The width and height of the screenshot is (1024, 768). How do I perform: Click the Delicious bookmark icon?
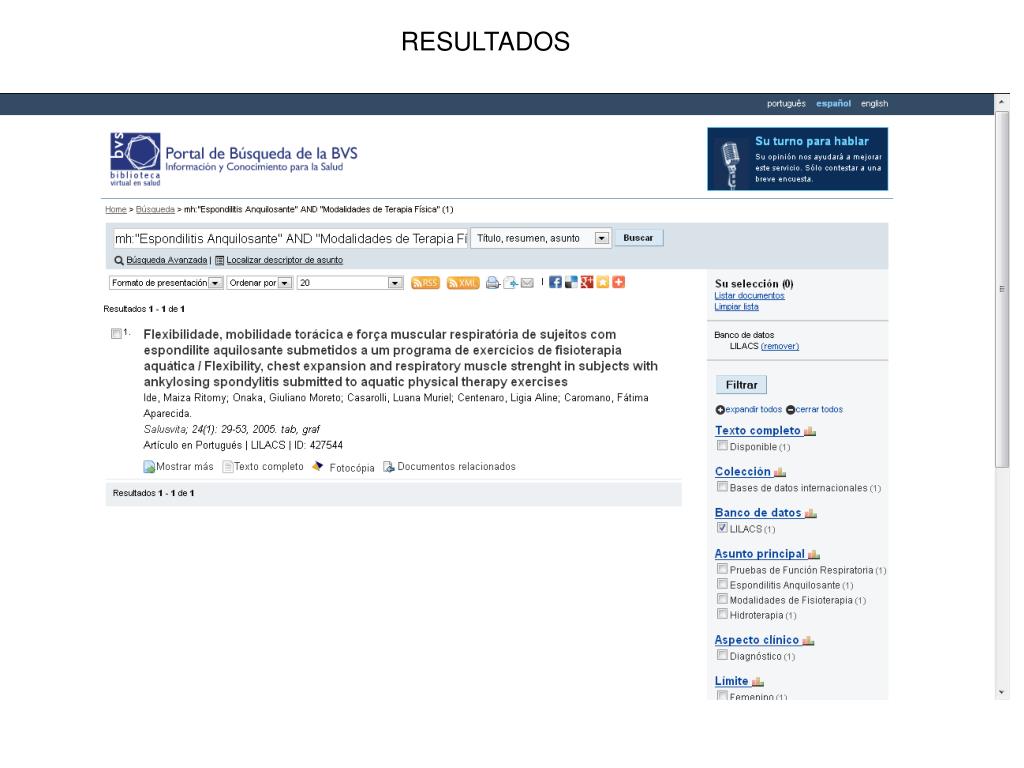click(571, 282)
